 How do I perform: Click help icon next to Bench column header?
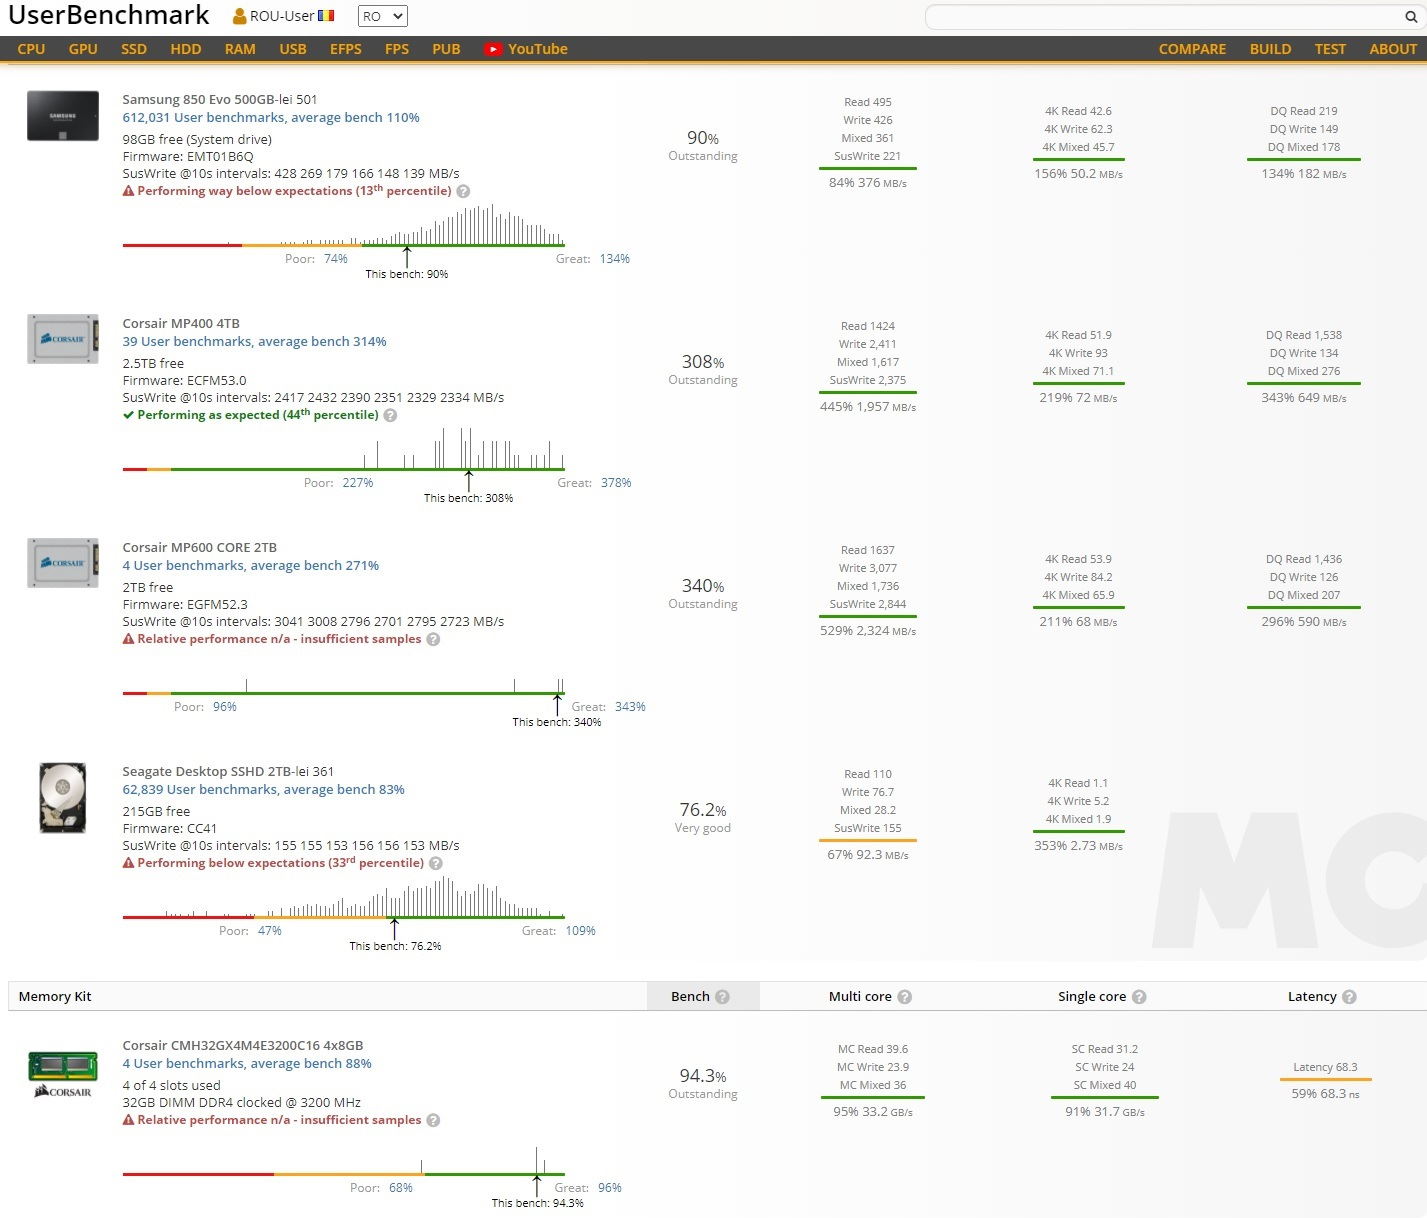click(x=722, y=997)
